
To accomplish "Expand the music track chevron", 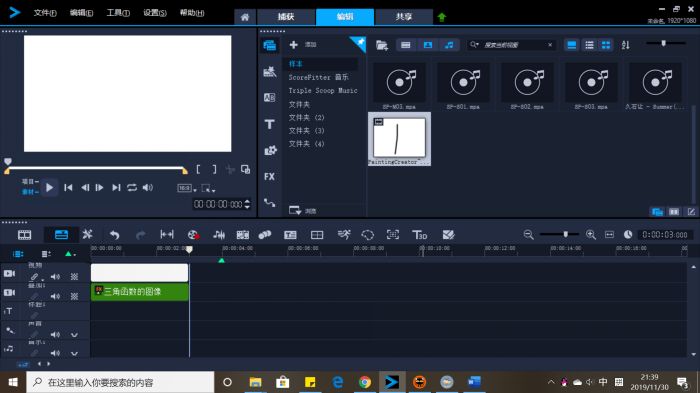I will (x=74, y=353).
